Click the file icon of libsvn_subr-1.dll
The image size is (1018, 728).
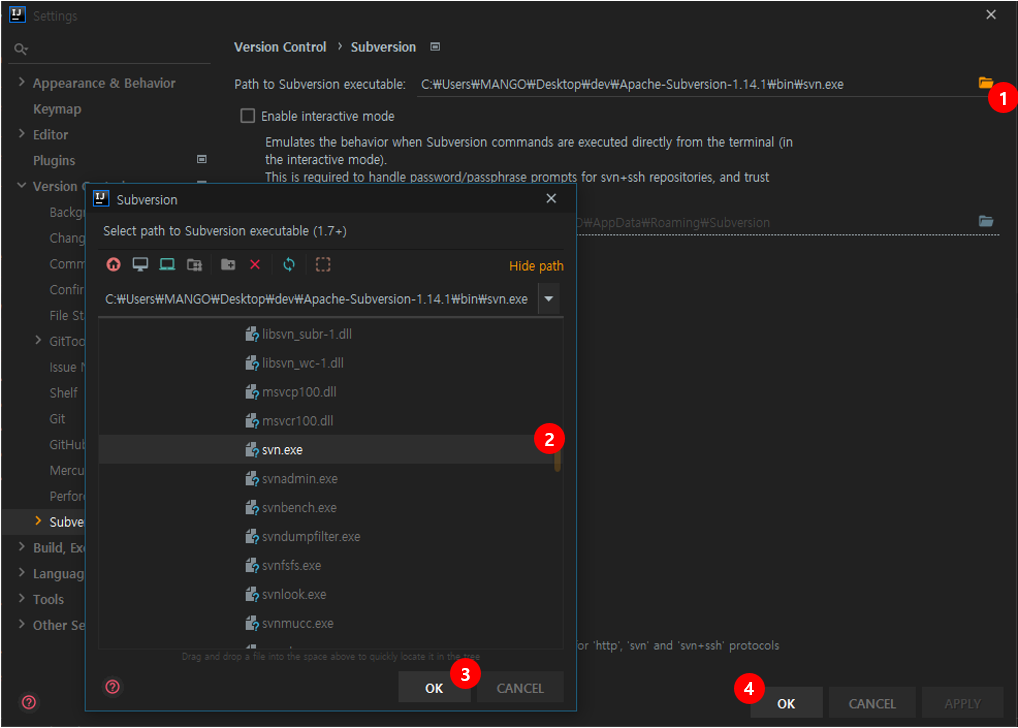tap(252, 334)
